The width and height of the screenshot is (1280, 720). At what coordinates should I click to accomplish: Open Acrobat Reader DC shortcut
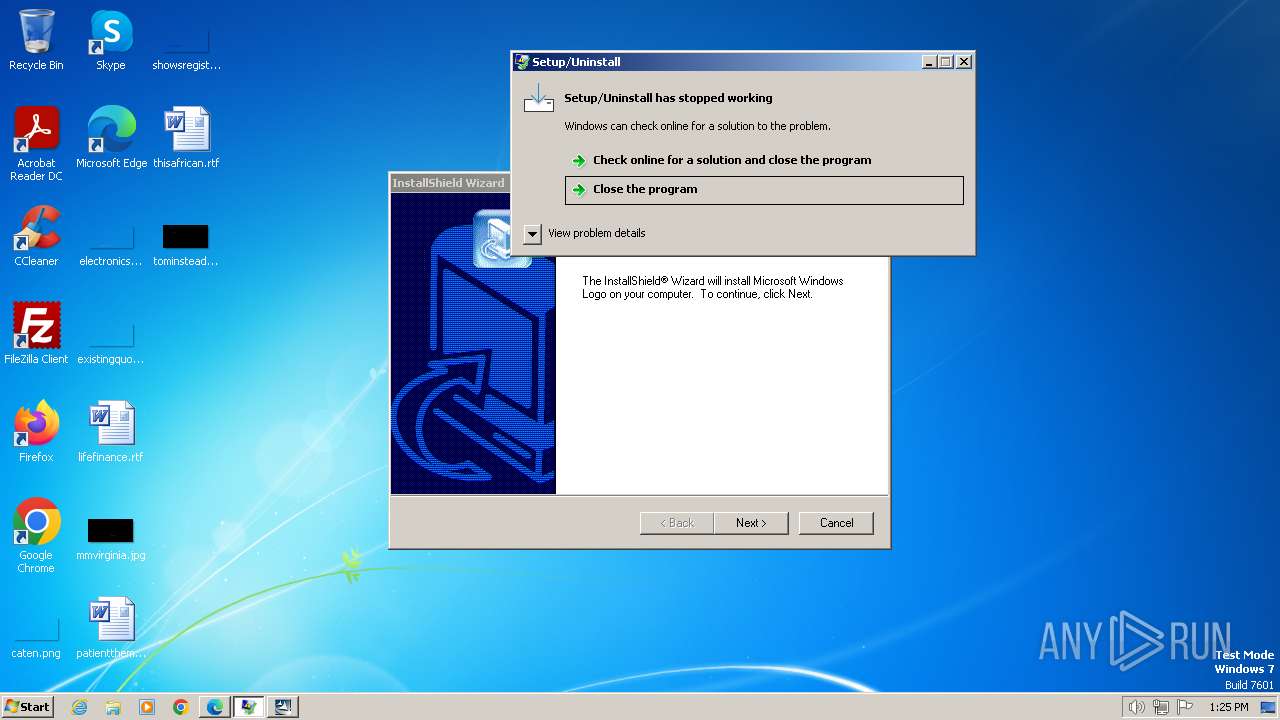[x=36, y=143]
